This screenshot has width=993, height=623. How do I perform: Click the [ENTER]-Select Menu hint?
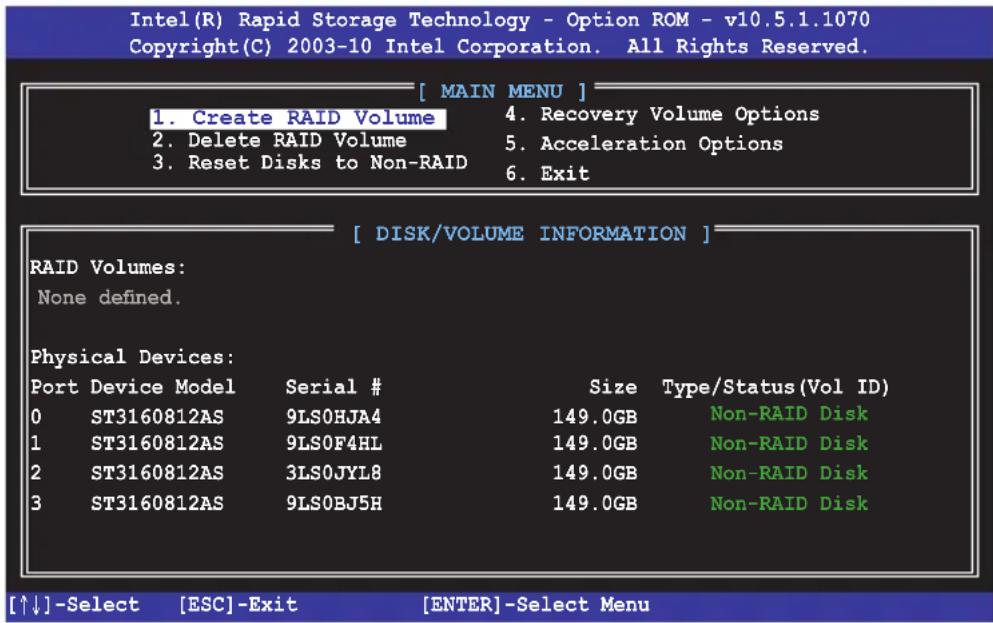click(x=536, y=605)
